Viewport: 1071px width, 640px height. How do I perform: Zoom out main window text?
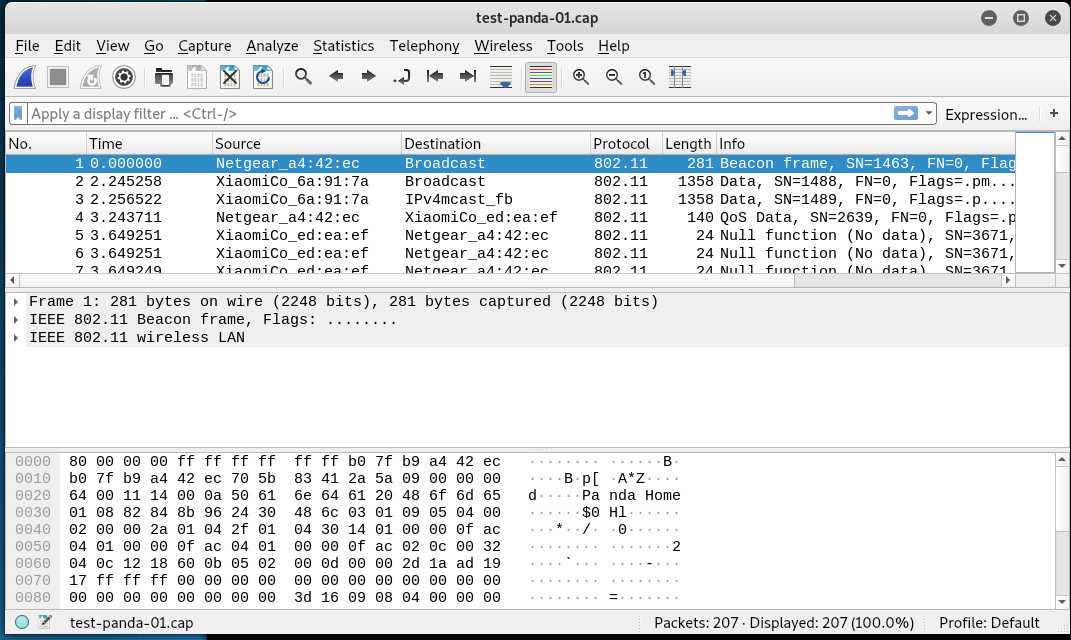coord(613,76)
